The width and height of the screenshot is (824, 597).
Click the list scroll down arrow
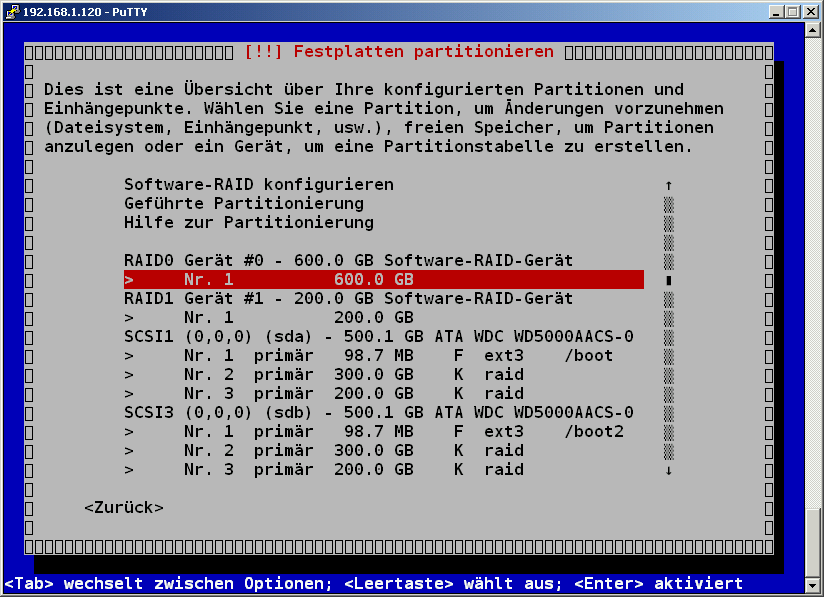coord(668,470)
